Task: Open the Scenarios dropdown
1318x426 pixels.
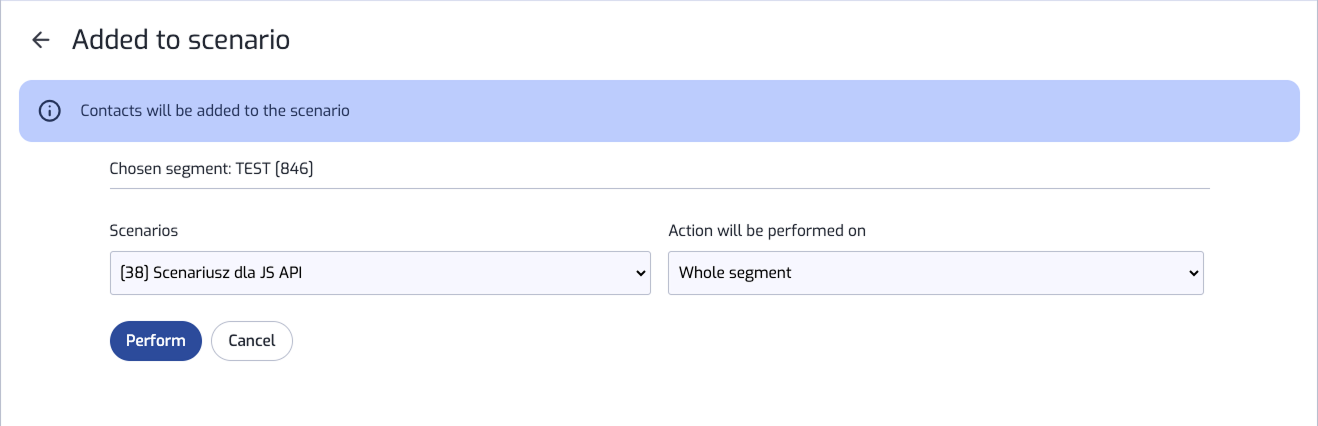Action: point(380,273)
